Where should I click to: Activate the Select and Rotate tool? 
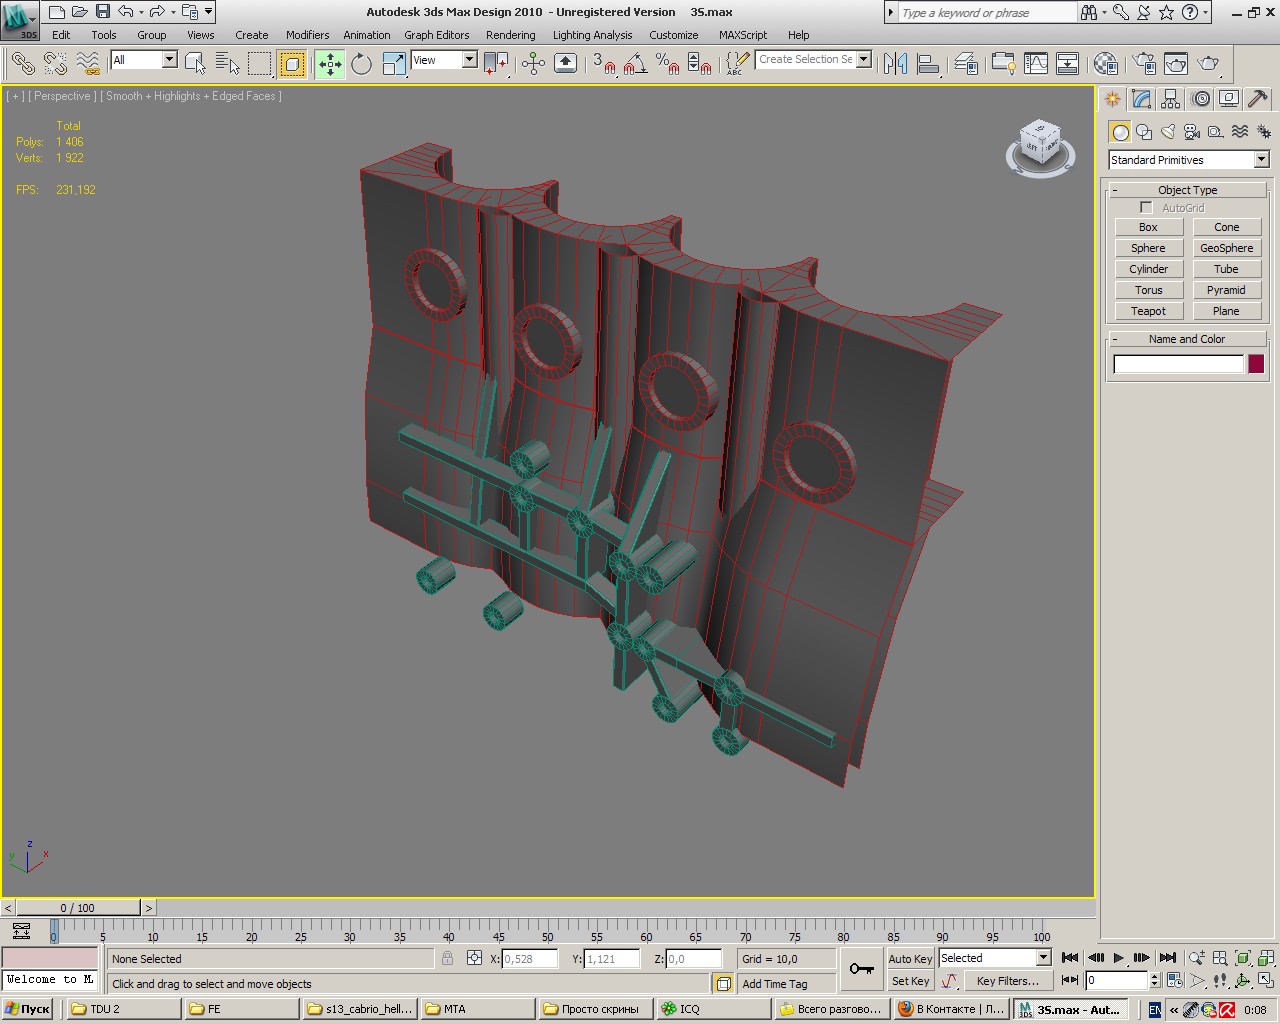click(361, 64)
